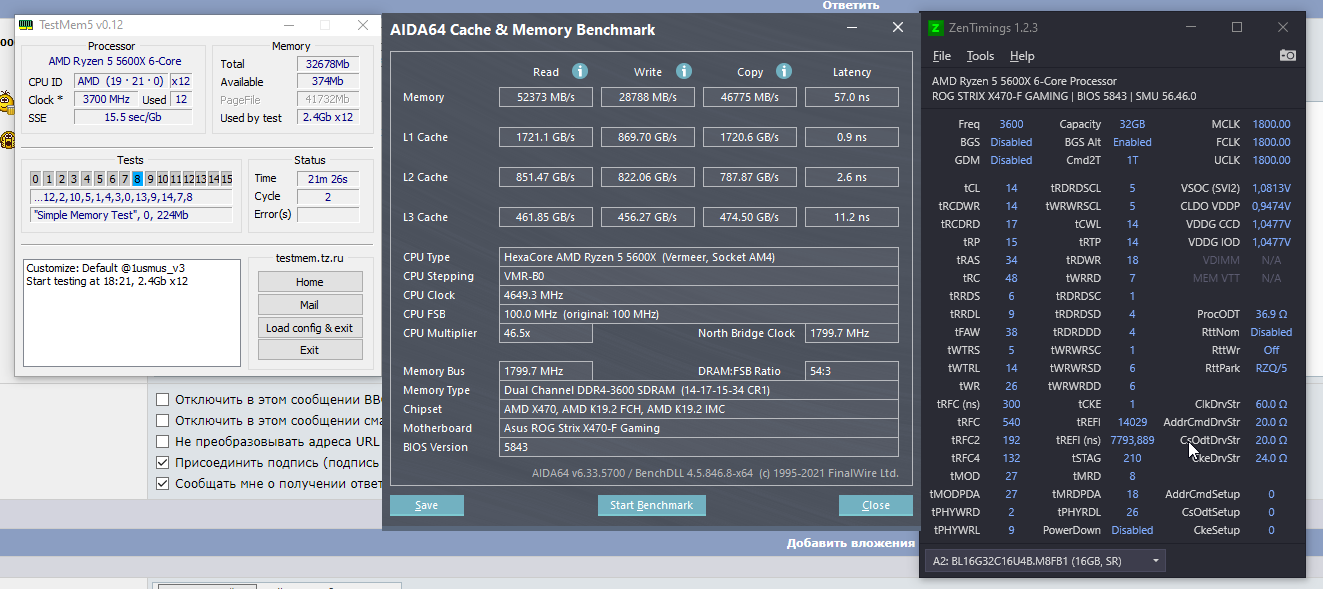The height and width of the screenshot is (589, 1323).
Task: Expand the memory module dropdown in ZenTimings
Action: tap(1044, 561)
